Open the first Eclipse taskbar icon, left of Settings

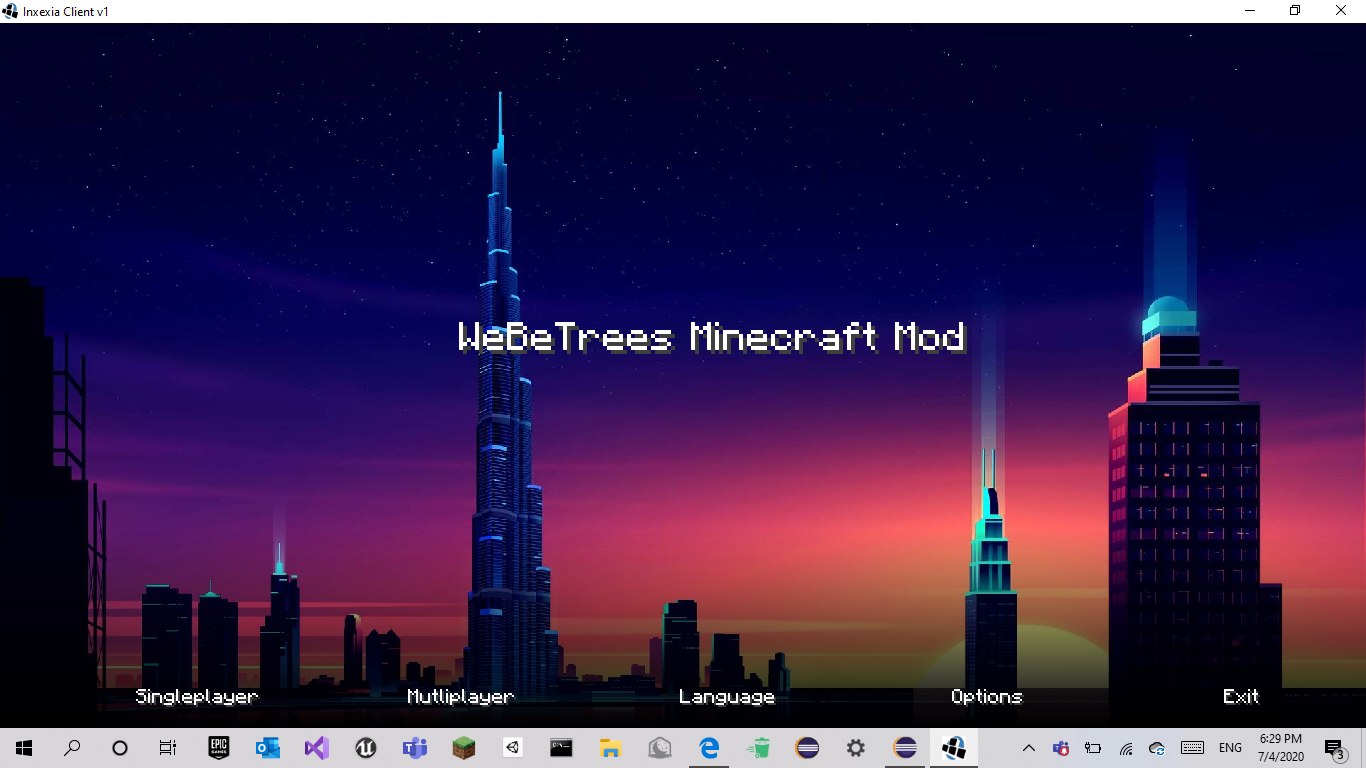pos(807,748)
